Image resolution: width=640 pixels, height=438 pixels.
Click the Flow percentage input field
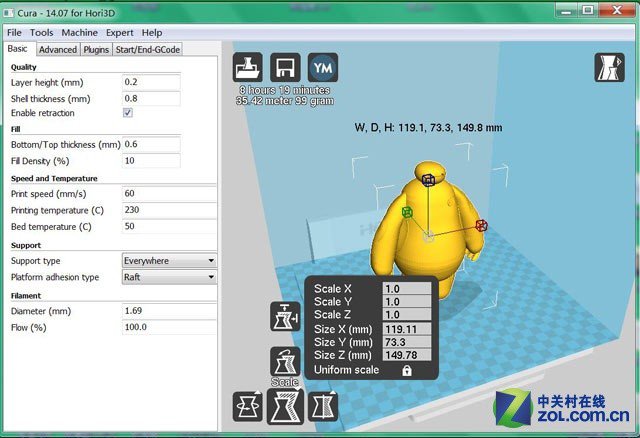click(x=169, y=327)
